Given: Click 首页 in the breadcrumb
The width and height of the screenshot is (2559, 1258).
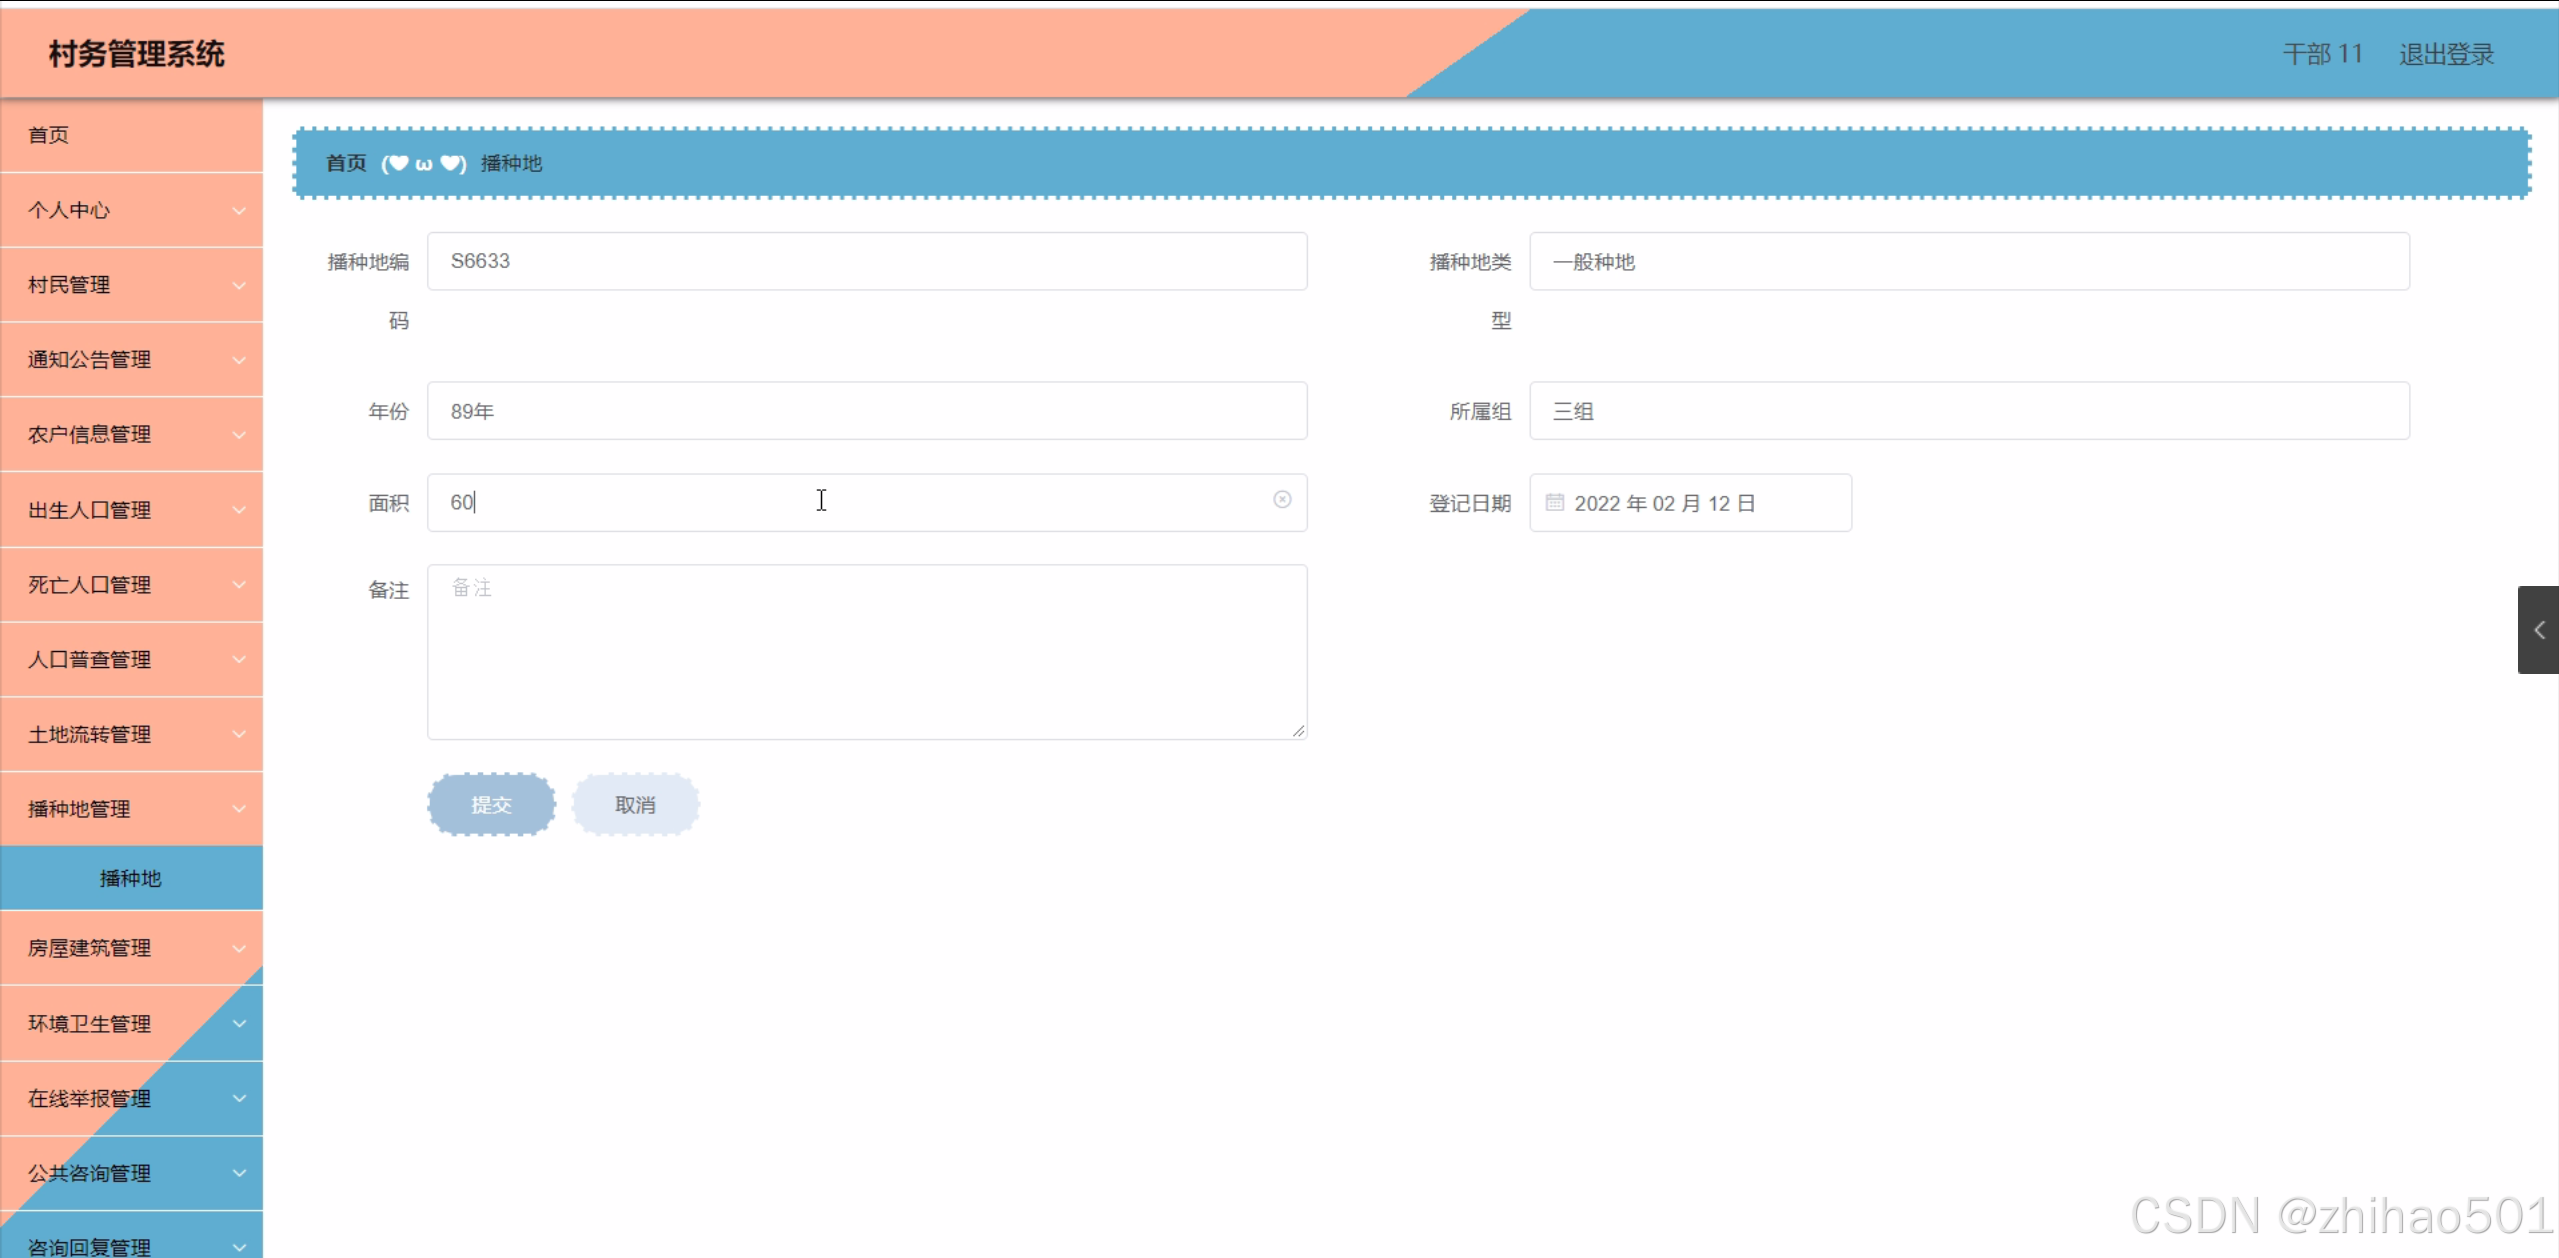Looking at the screenshot, I should pyautogui.click(x=346, y=163).
